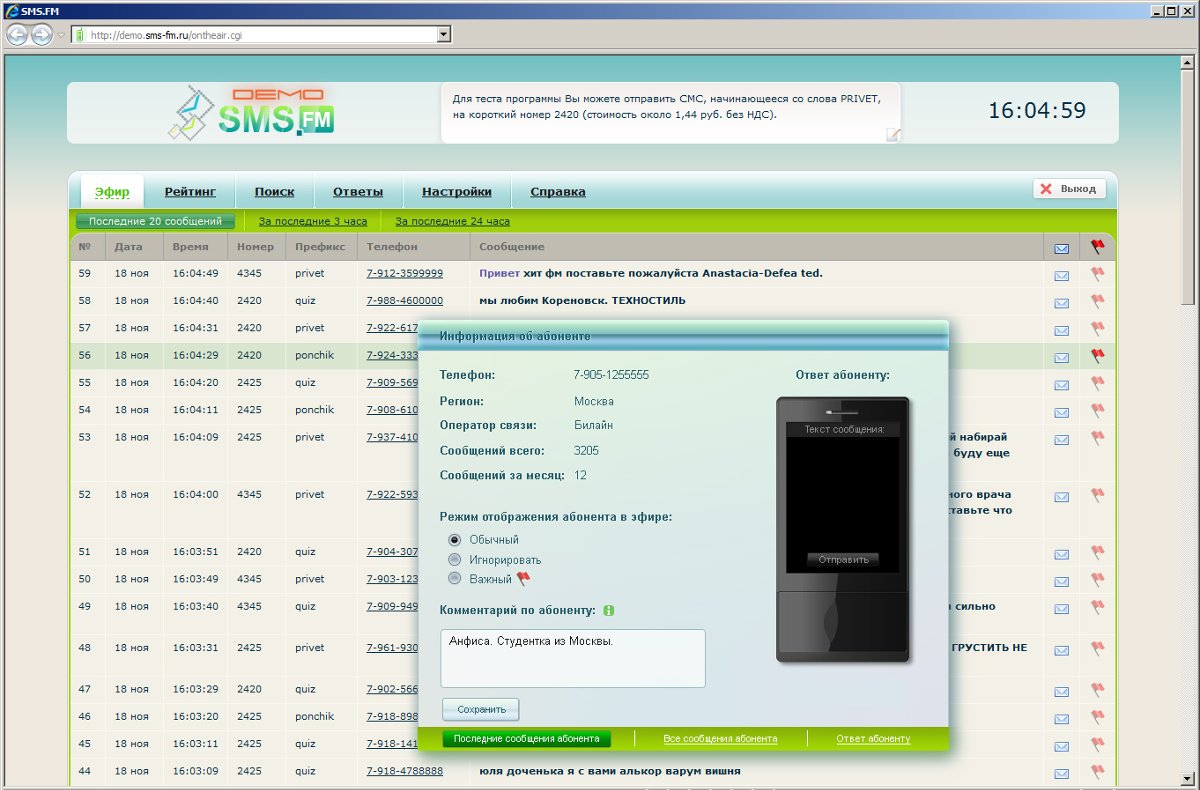Open the Эфир tab

pos(112,192)
